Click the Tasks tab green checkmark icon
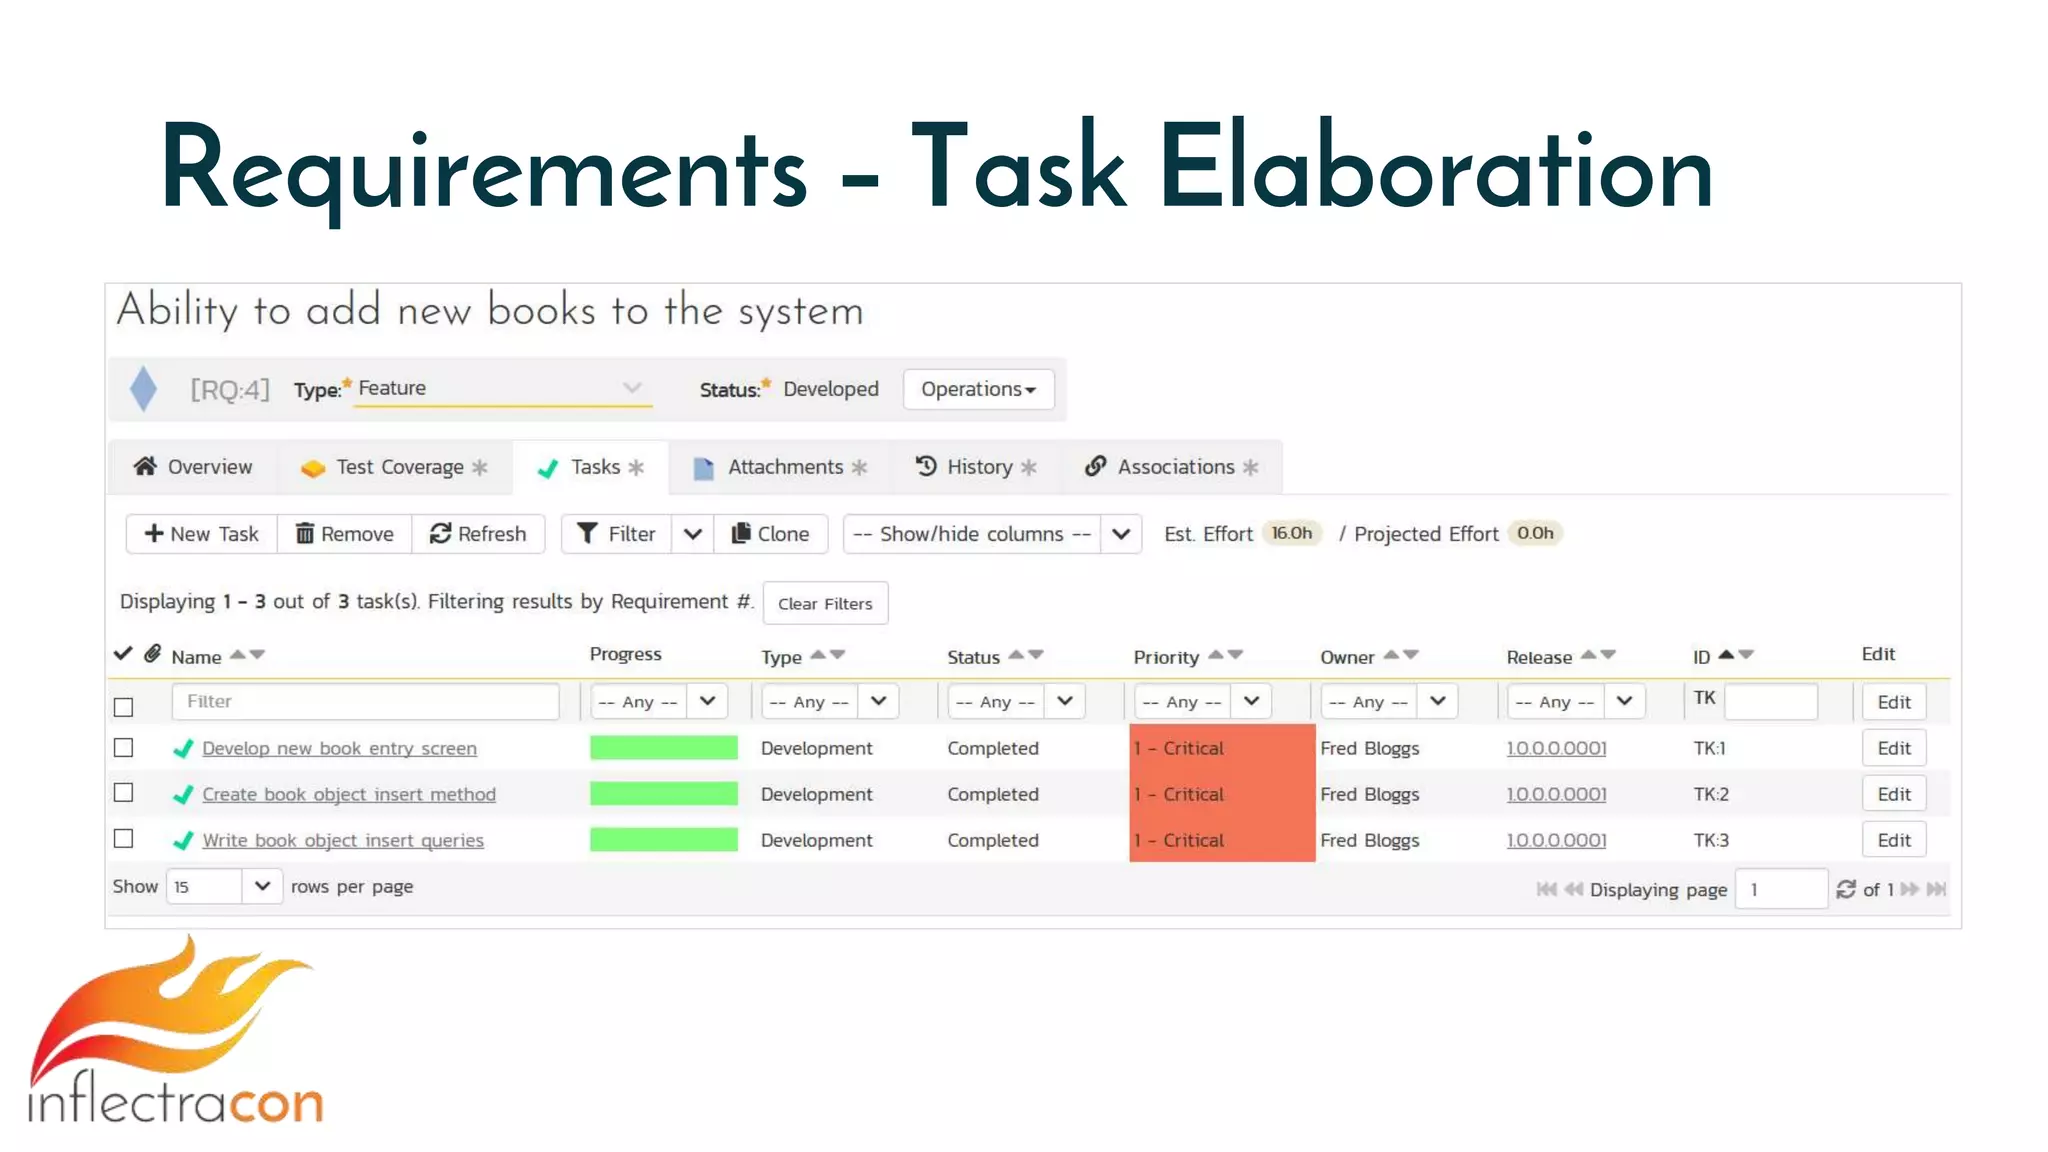Screen dimensions: 2048x1152 pos(547,468)
